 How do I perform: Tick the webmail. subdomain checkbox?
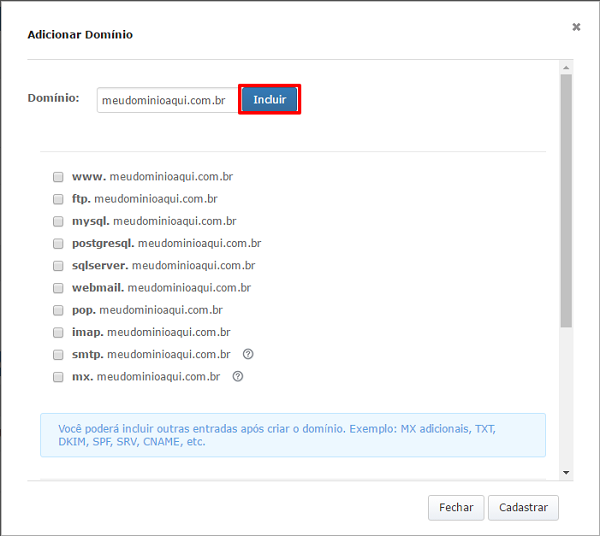click(x=58, y=288)
